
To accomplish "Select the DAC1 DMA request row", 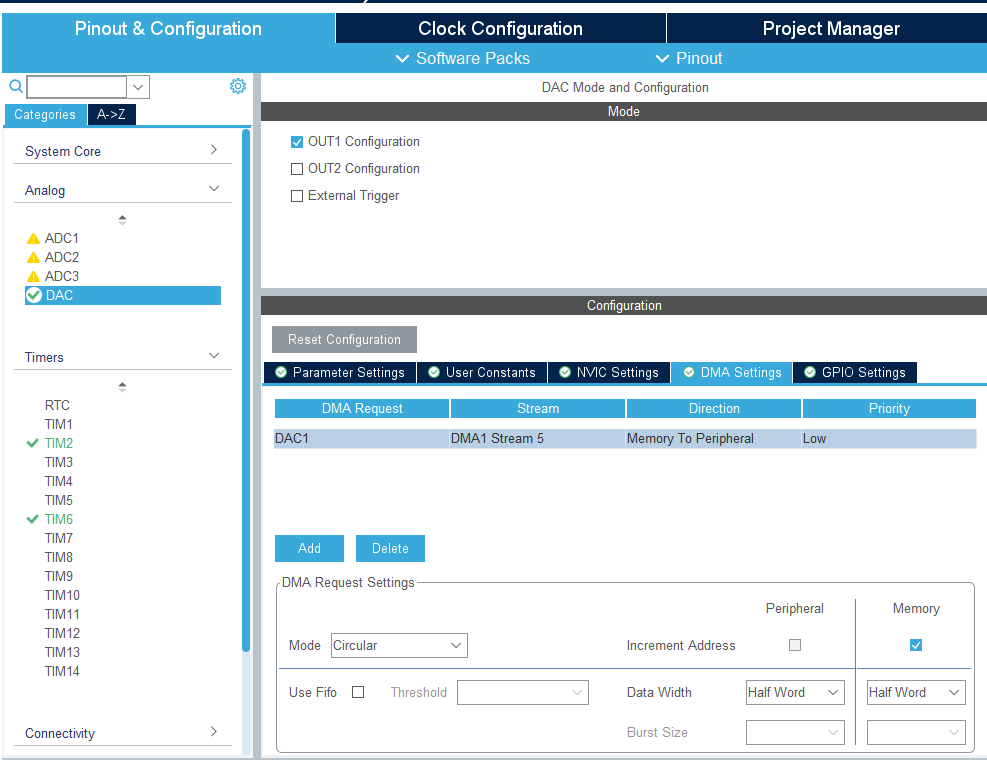I will (625, 439).
